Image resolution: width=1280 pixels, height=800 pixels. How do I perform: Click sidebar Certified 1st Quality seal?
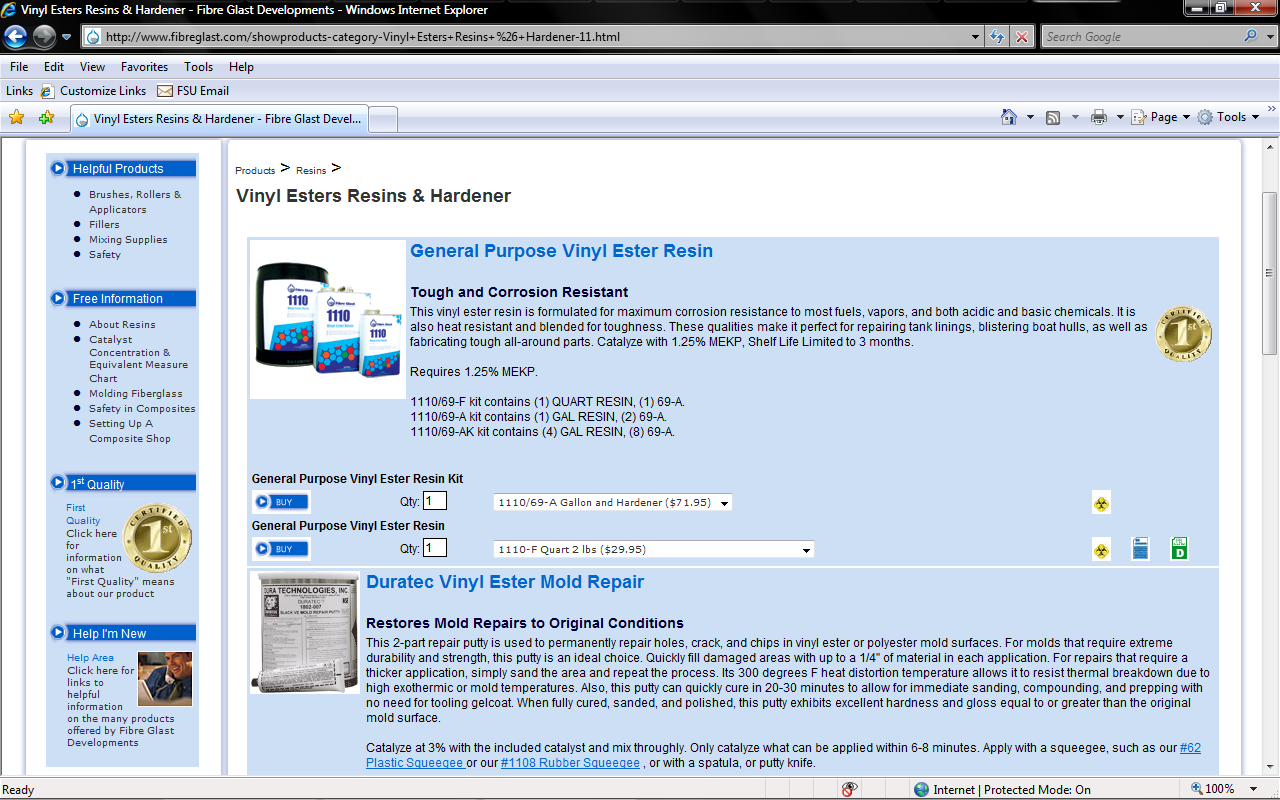[158, 537]
